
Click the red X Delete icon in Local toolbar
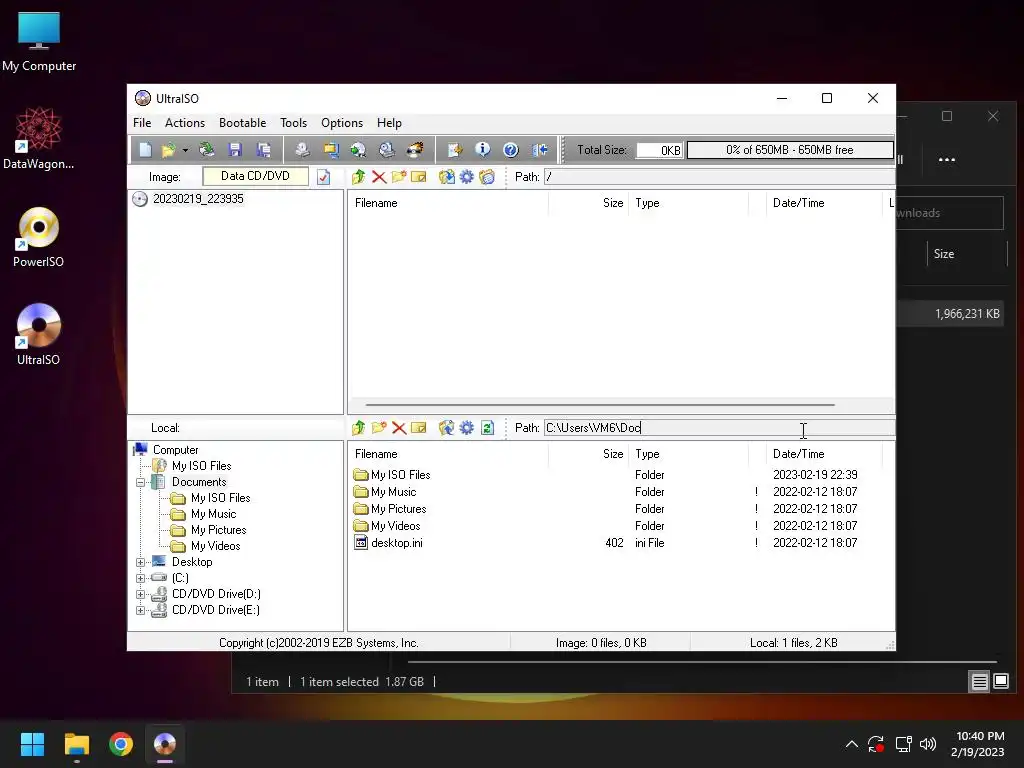click(399, 428)
